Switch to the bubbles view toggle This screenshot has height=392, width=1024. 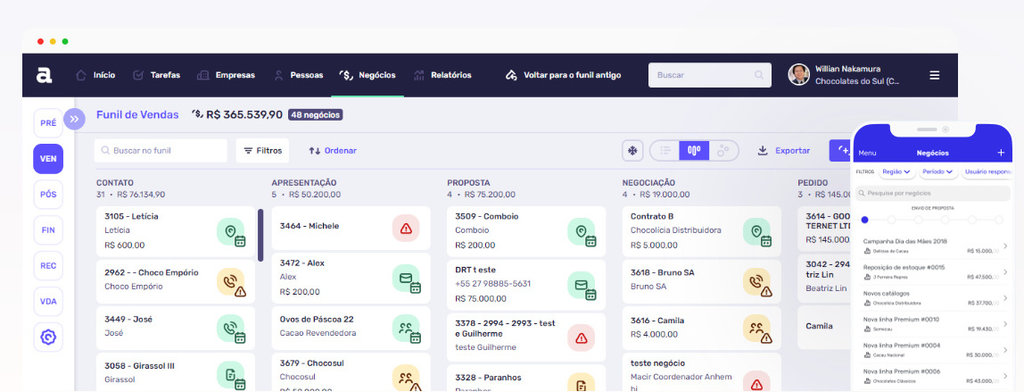pyautogui.click(x=723, y=151)
